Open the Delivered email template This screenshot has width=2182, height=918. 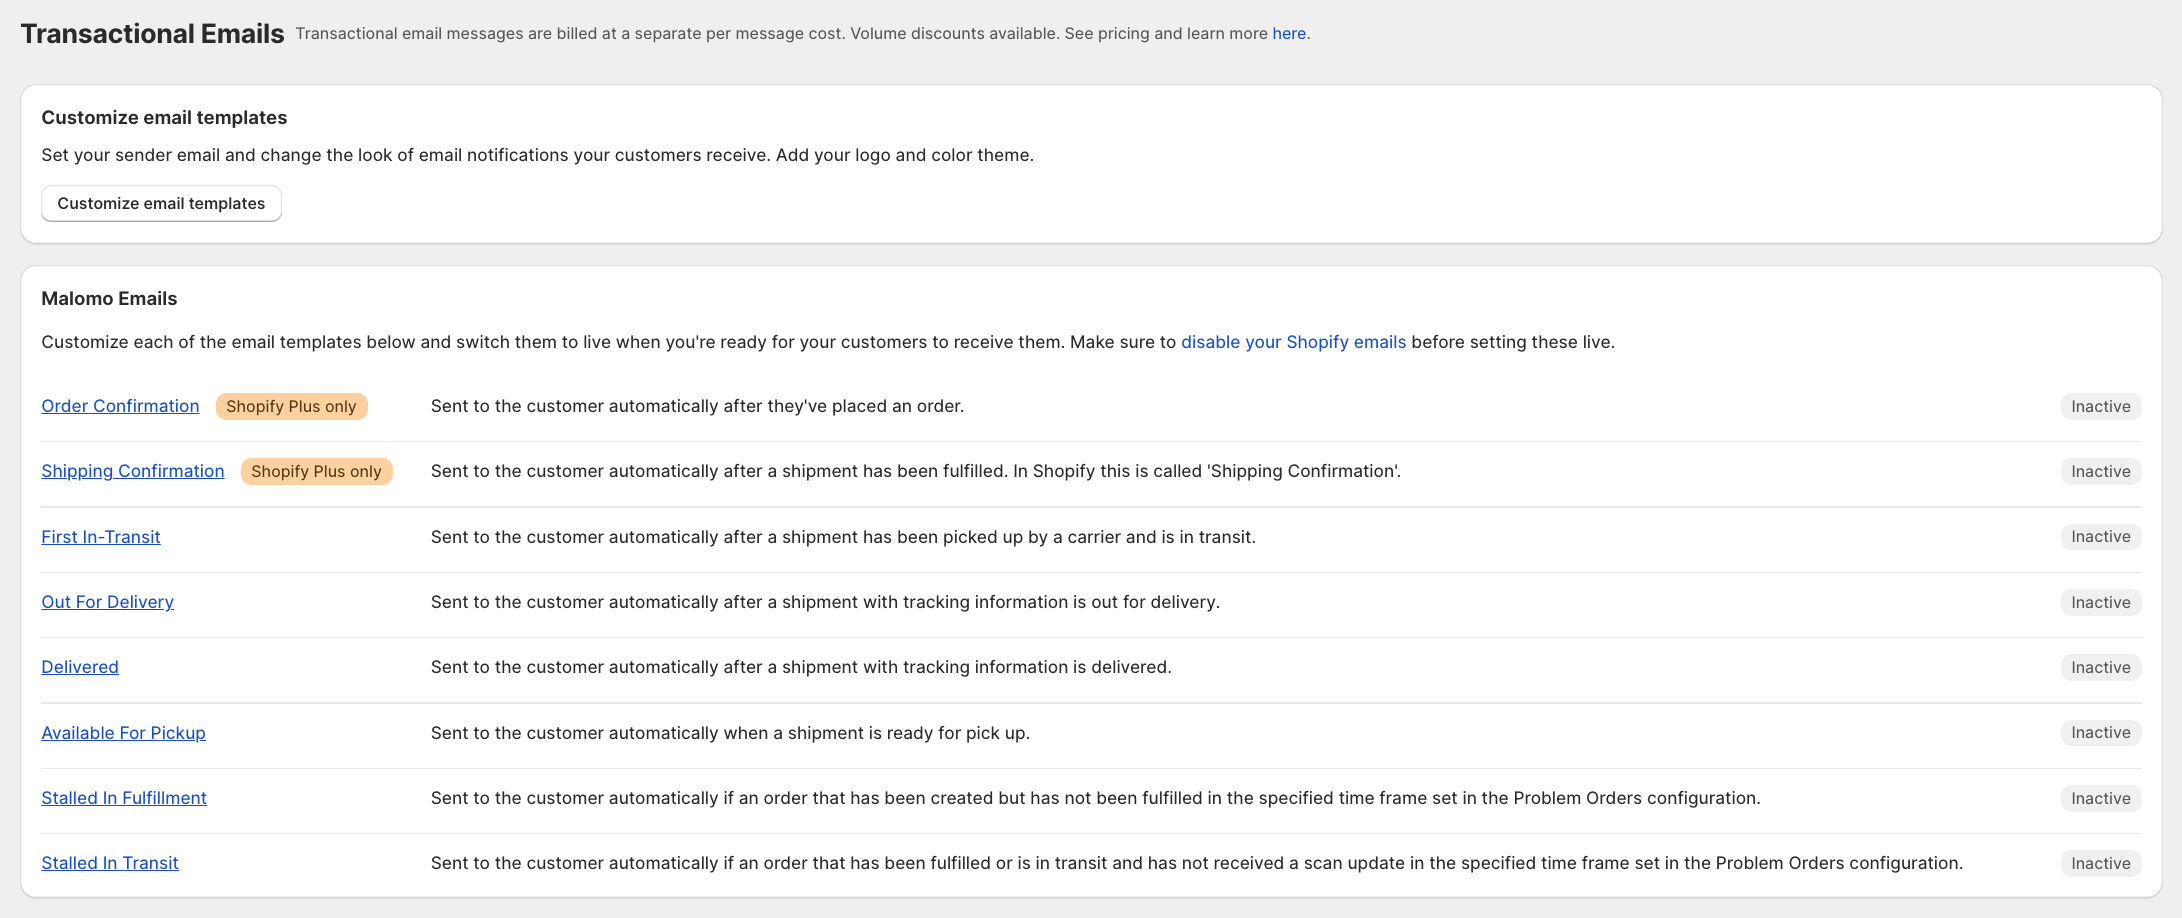(x=80, y=667)
